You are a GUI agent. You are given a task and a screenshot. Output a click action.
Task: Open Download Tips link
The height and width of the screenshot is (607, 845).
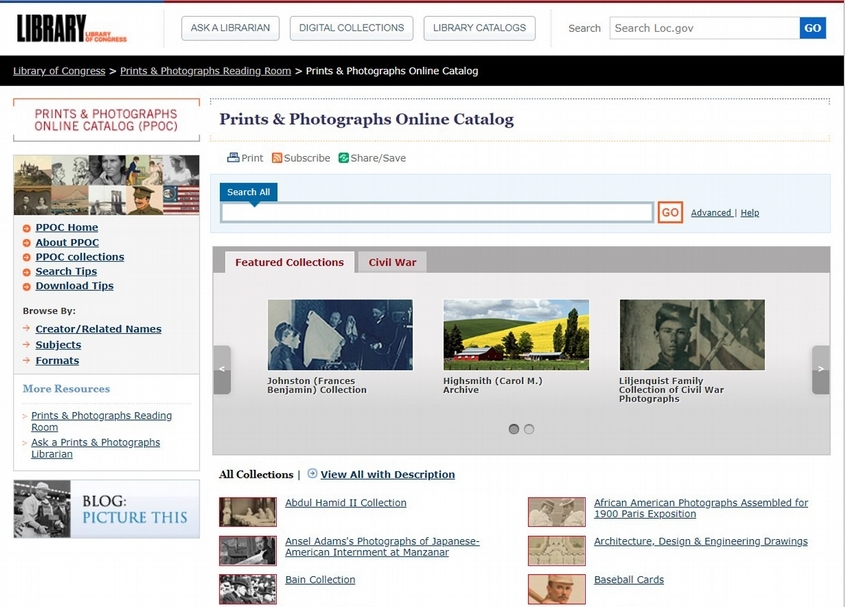74,286
